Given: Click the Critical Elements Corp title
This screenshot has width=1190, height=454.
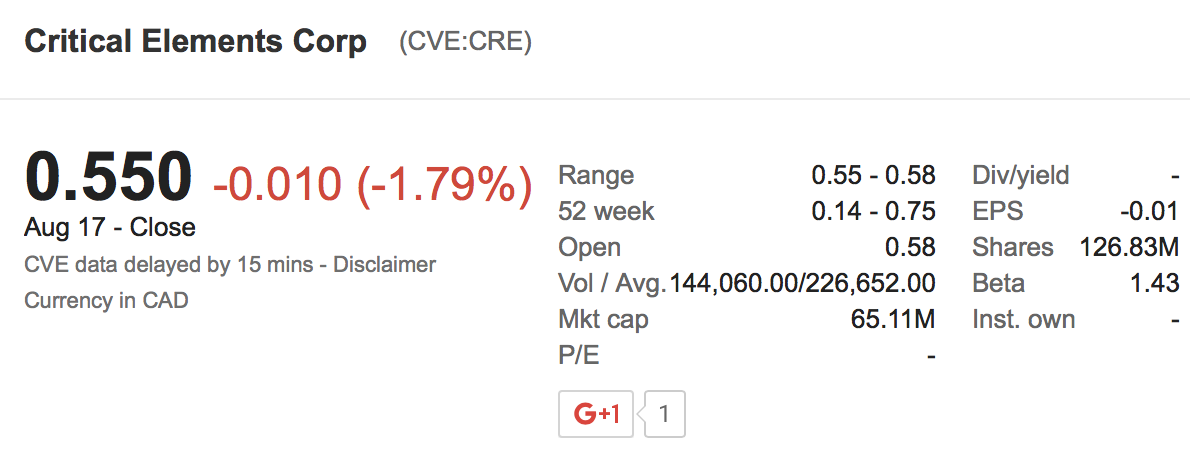Looking at the screenshot, I should (196, 42).
